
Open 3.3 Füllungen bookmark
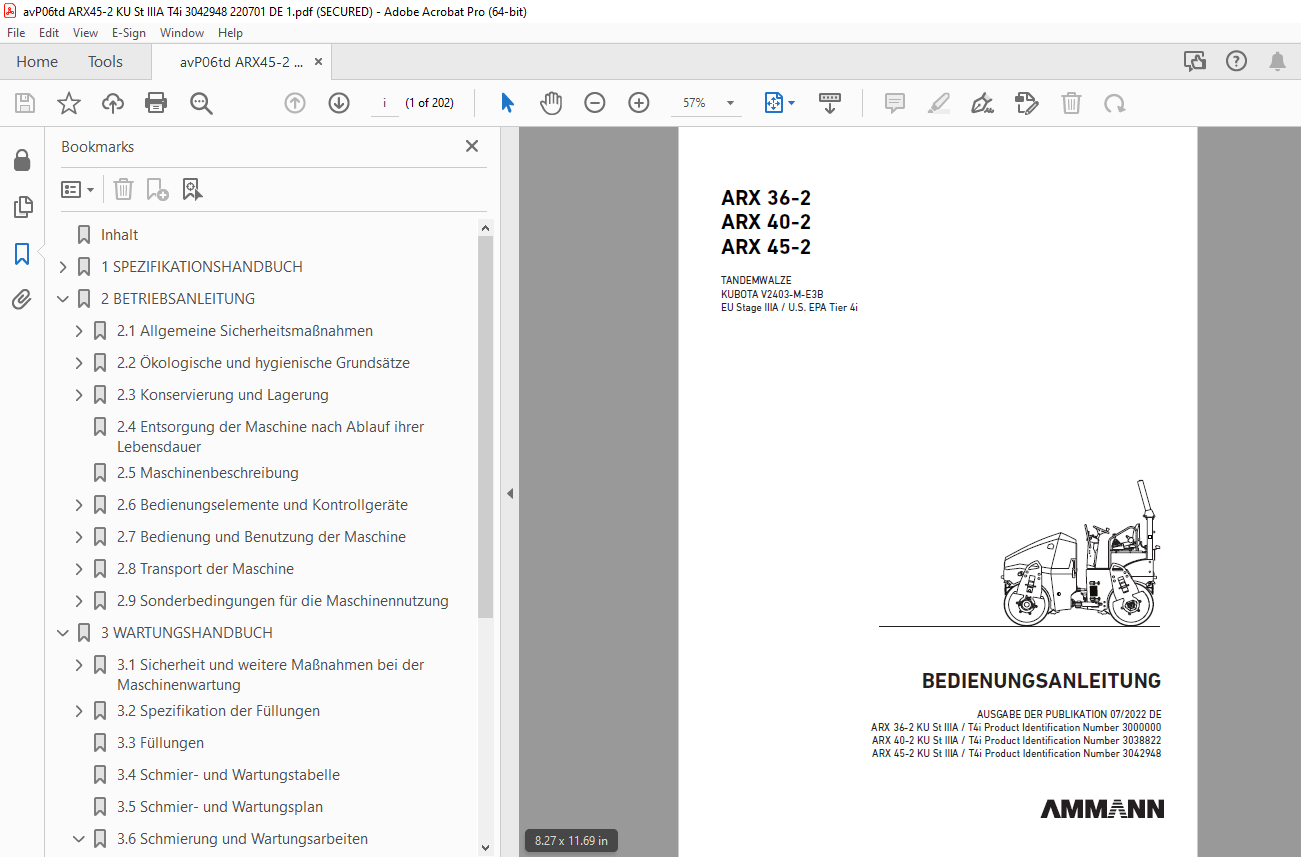[x=160, y=743]
